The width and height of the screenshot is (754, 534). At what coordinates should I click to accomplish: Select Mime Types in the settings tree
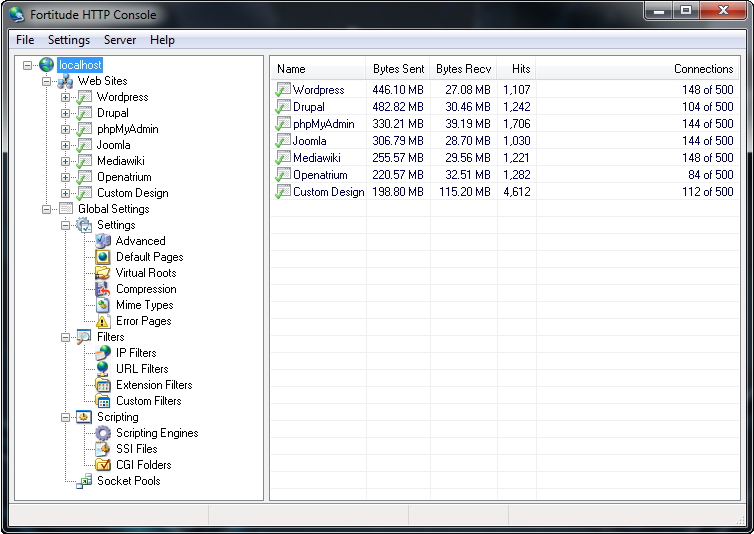coord(144,305)
